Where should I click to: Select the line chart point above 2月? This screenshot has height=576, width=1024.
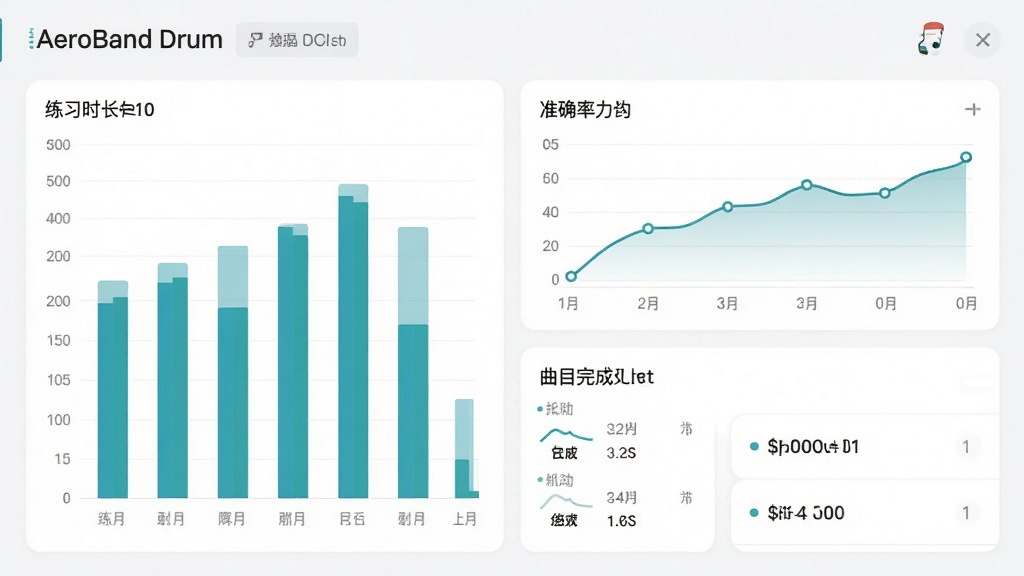648,229
